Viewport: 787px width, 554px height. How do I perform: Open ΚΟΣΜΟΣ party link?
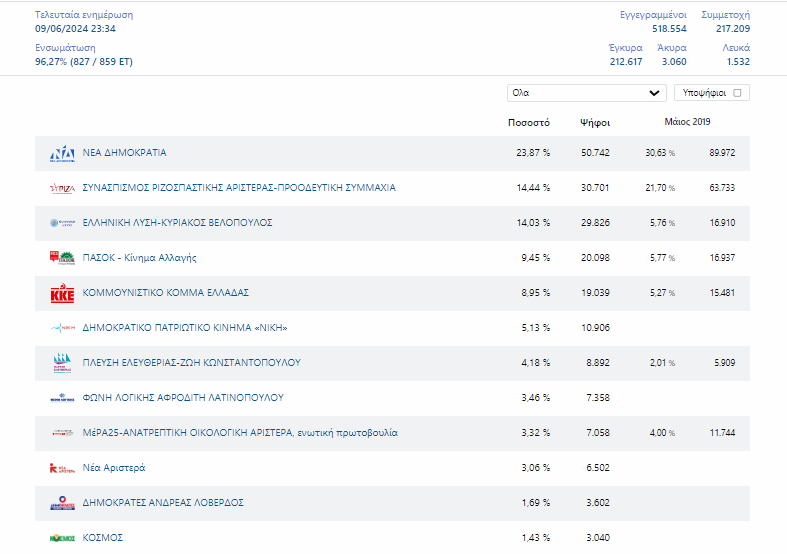[102, 537]
